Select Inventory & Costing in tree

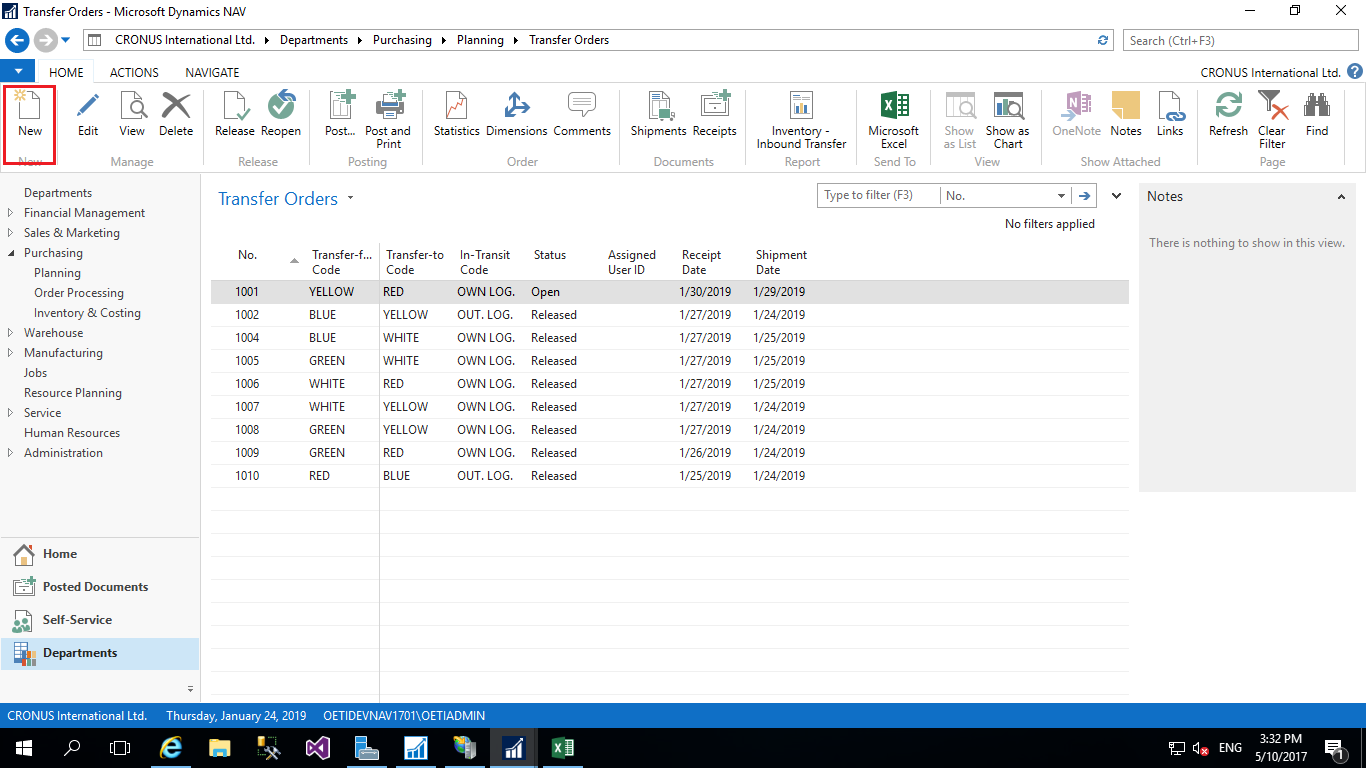(x=87, y=313)
